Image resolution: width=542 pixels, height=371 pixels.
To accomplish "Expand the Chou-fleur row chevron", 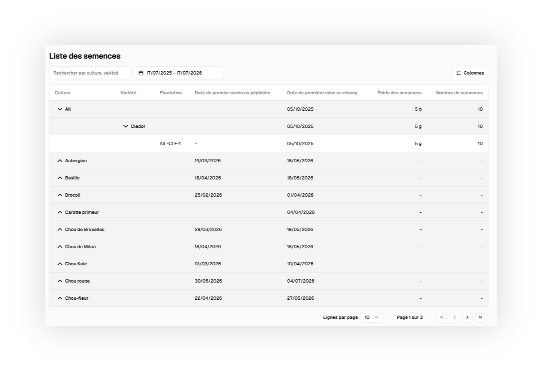I will click(x=59, y=298).
